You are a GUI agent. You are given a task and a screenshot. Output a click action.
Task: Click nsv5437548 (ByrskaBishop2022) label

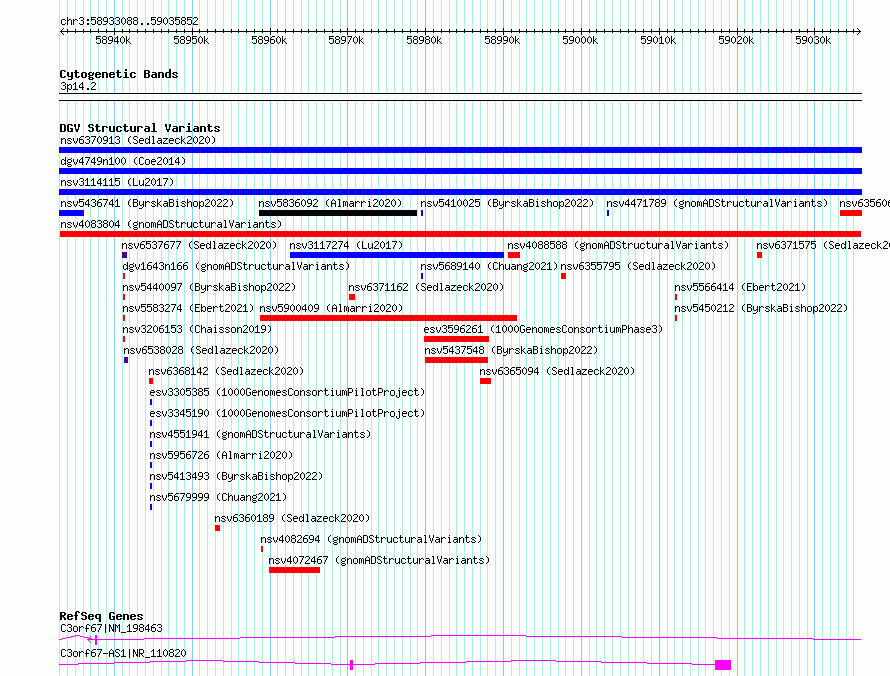[x=511, y=350]
